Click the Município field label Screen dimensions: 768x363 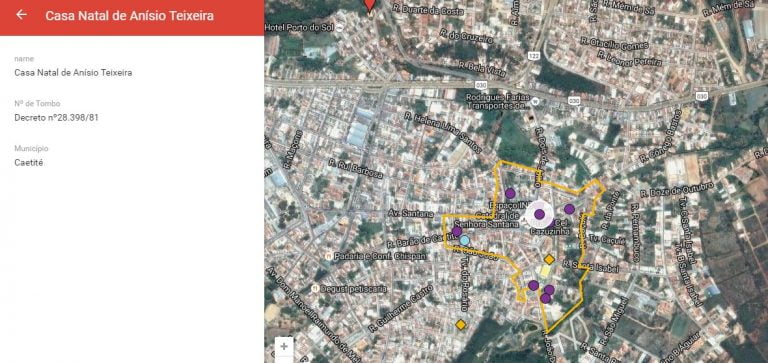[31, 148]
